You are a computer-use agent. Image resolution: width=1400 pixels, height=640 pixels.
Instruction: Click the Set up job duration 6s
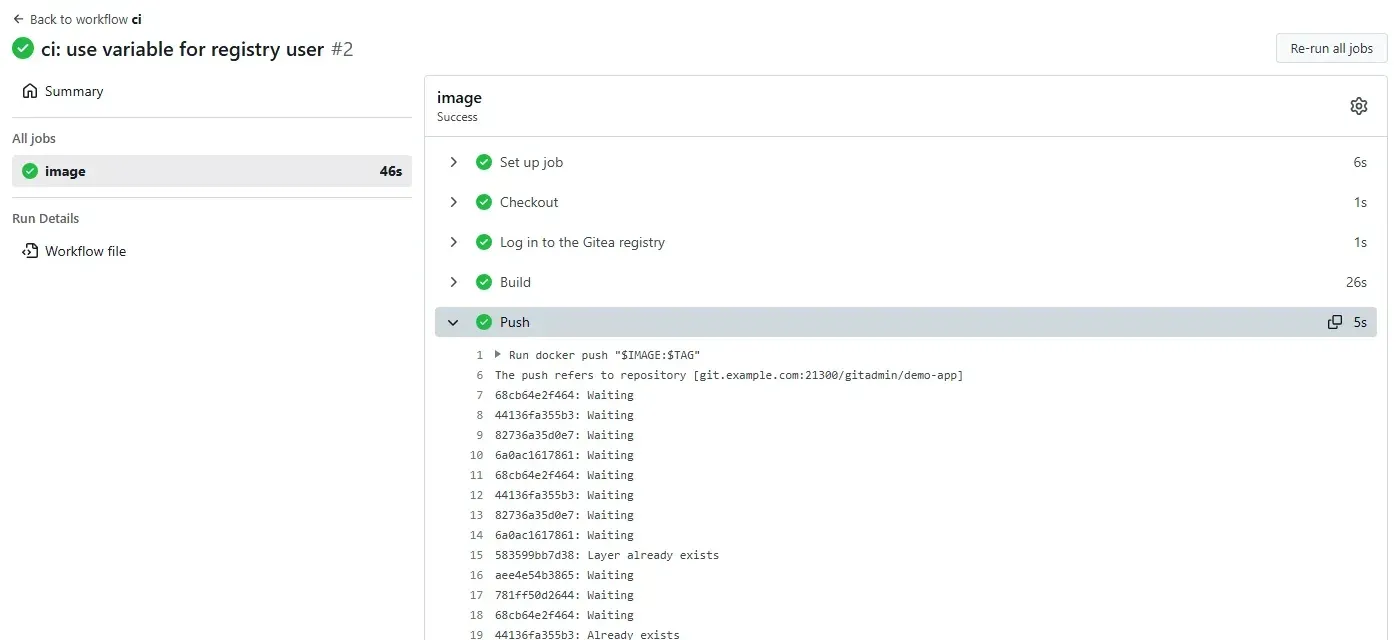coord(1360,162)
